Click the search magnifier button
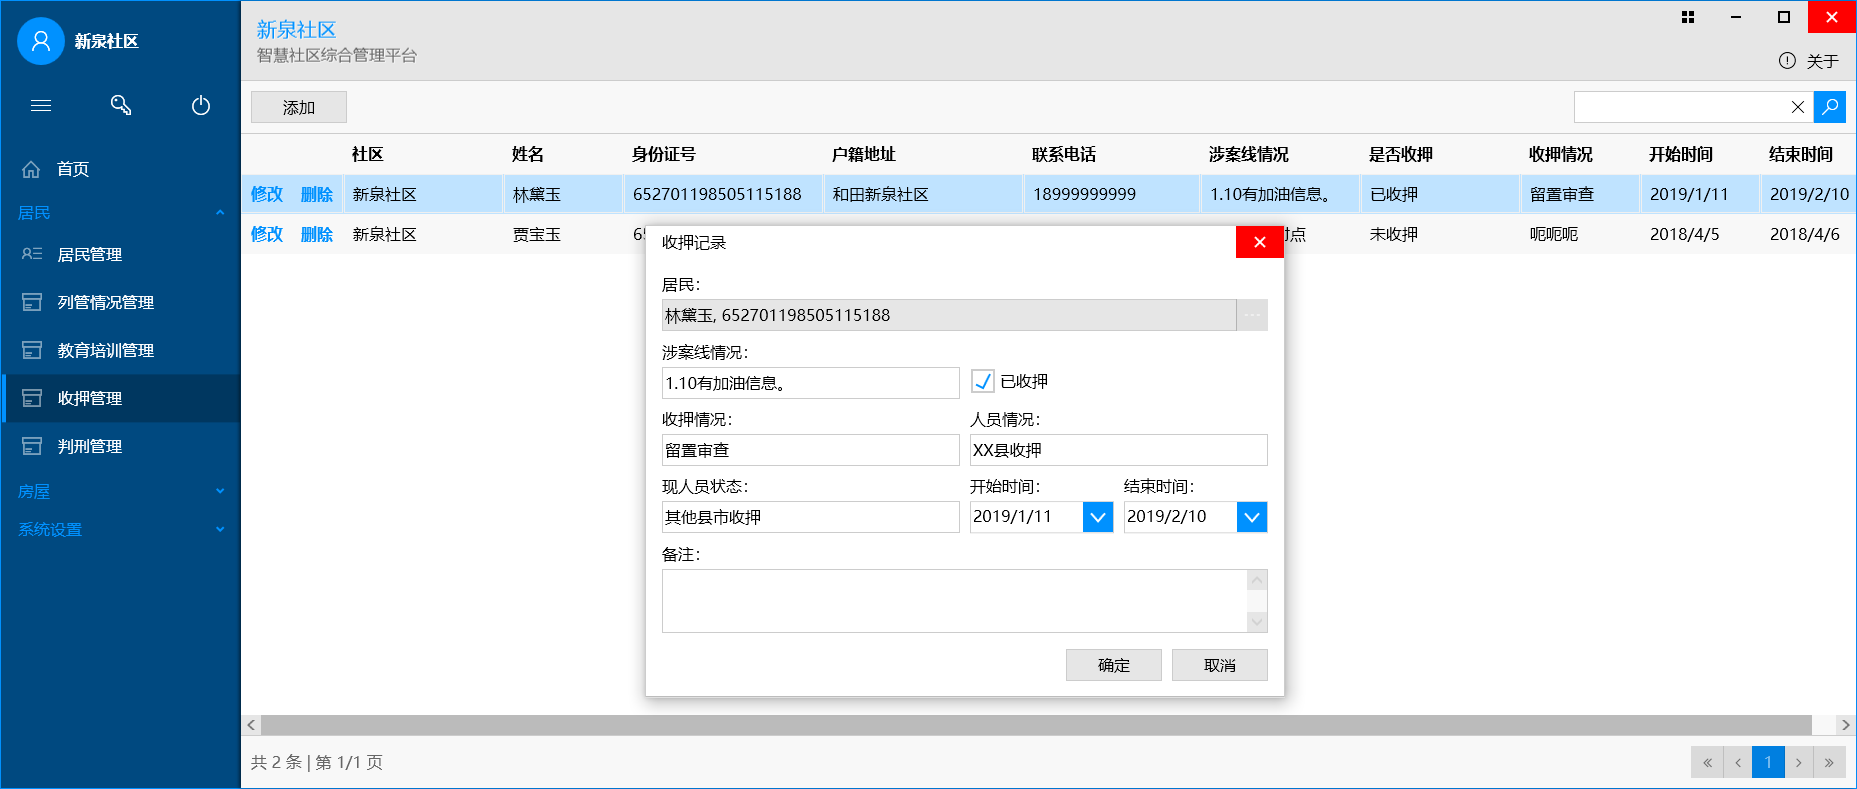 pyautogui.click(x=1829, y=107)
